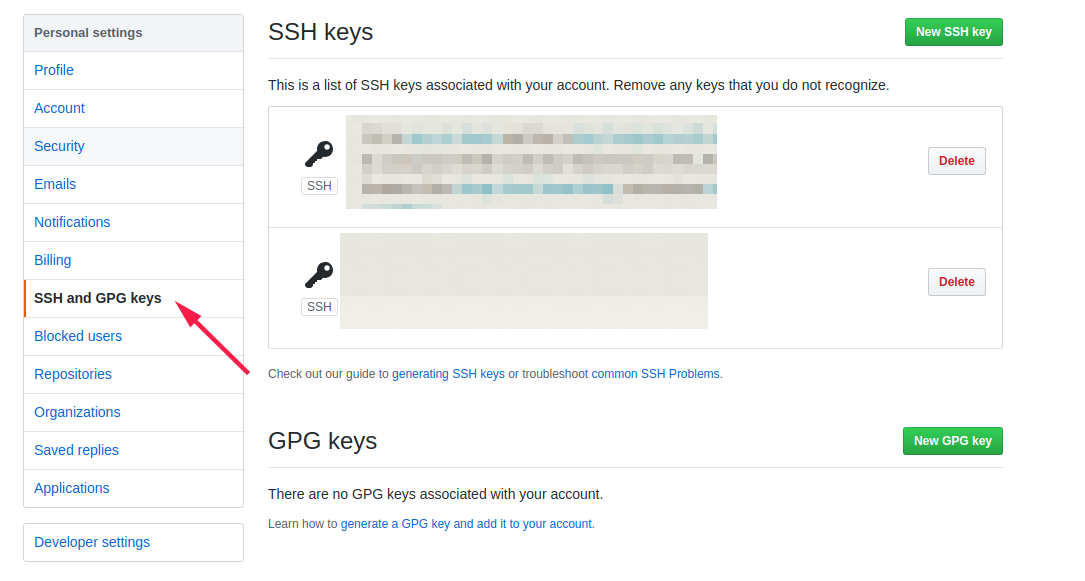The image size is (1085, 581).
Task: Open Developer settings
Action: tap(92, 542)
